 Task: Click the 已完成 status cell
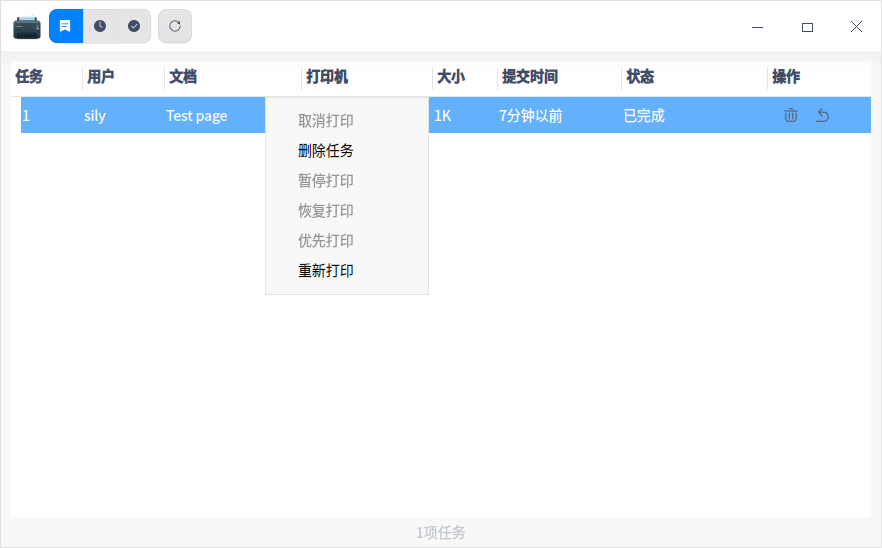[x=644, y=115]
